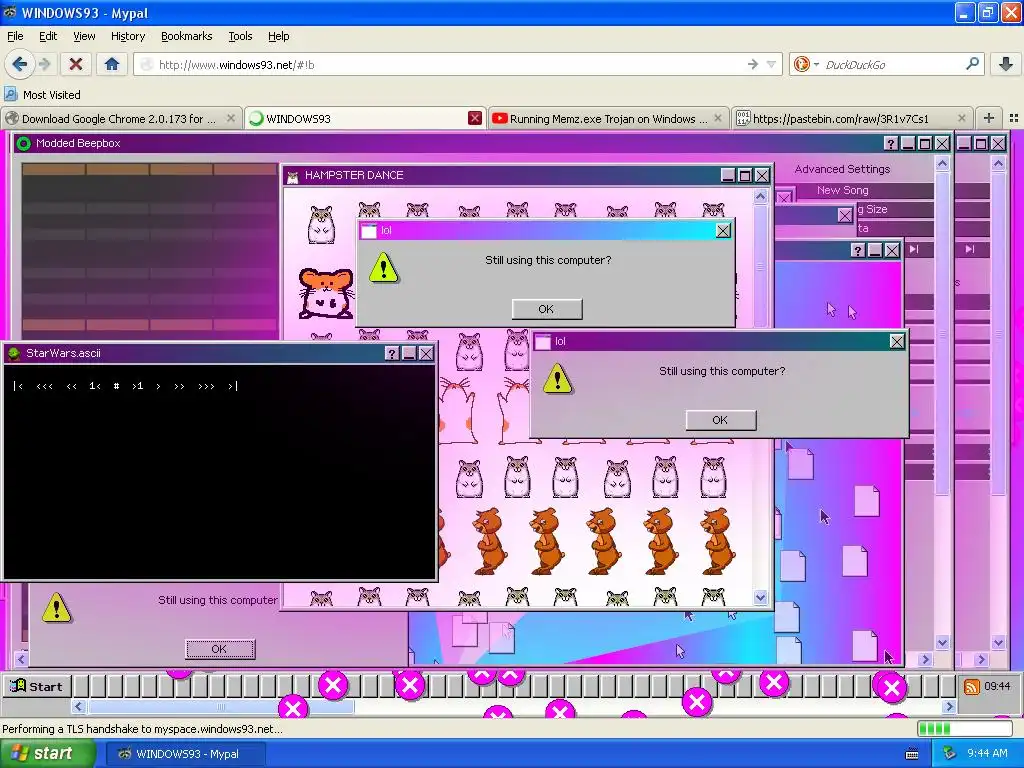Click left arrow of horizontal page scrollbar
1024x768 pixels.
pyautogui.click(x=79, y=707)
